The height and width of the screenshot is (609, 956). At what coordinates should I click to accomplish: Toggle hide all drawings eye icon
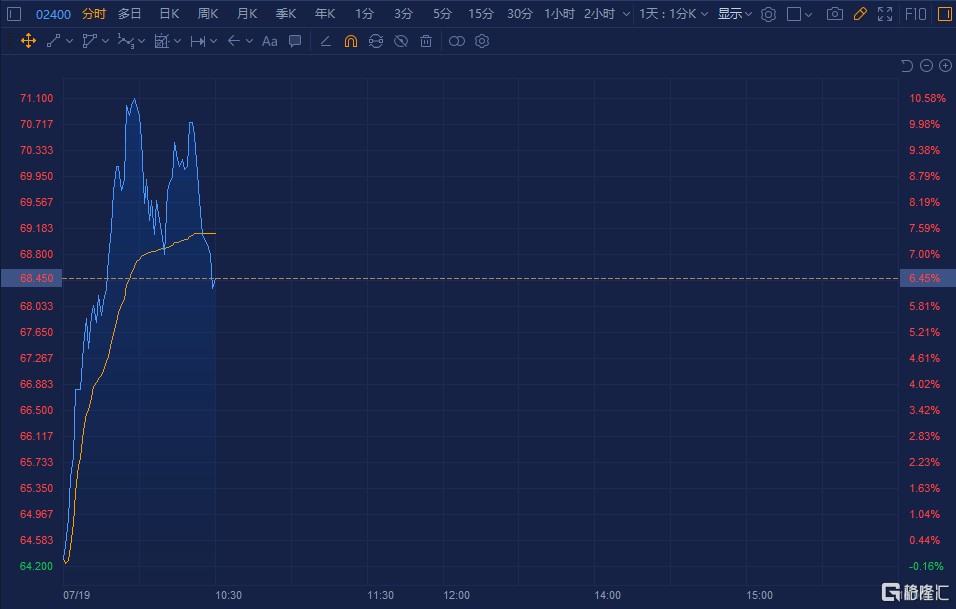coord(401,41)
